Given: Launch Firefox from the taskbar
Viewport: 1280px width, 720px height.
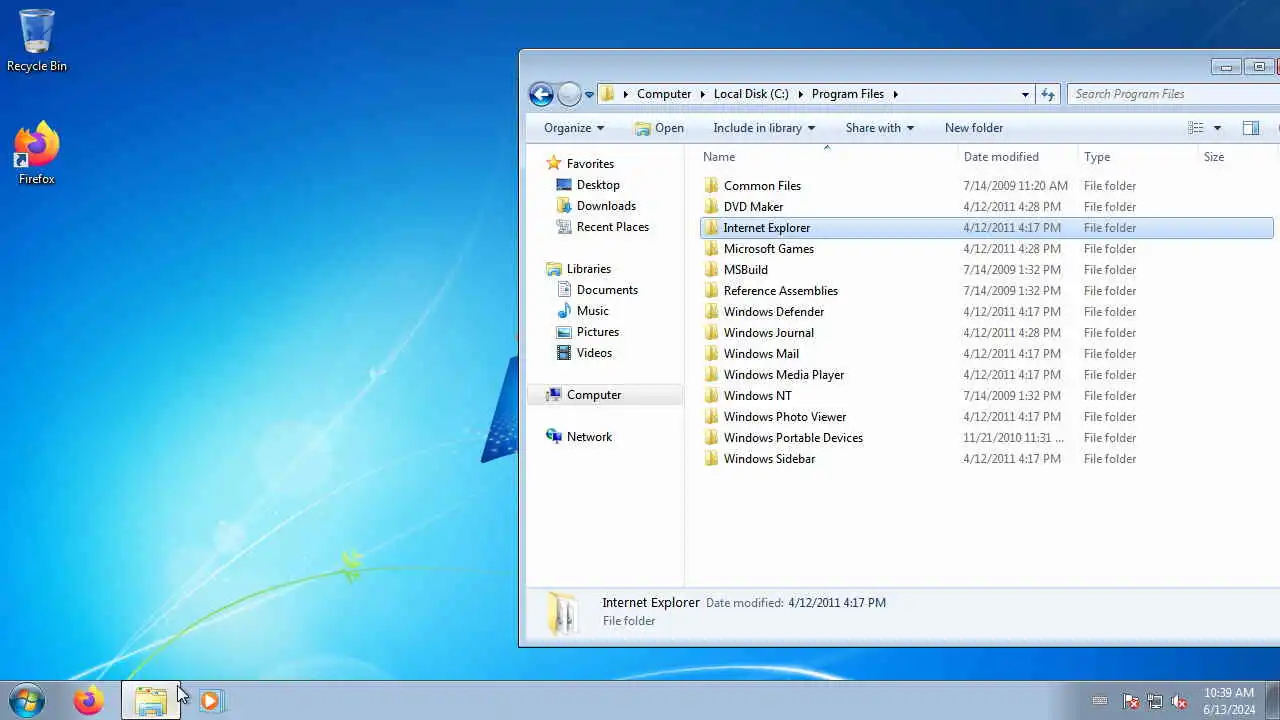Looking at the screenshot, I should [x=88, y=701].
